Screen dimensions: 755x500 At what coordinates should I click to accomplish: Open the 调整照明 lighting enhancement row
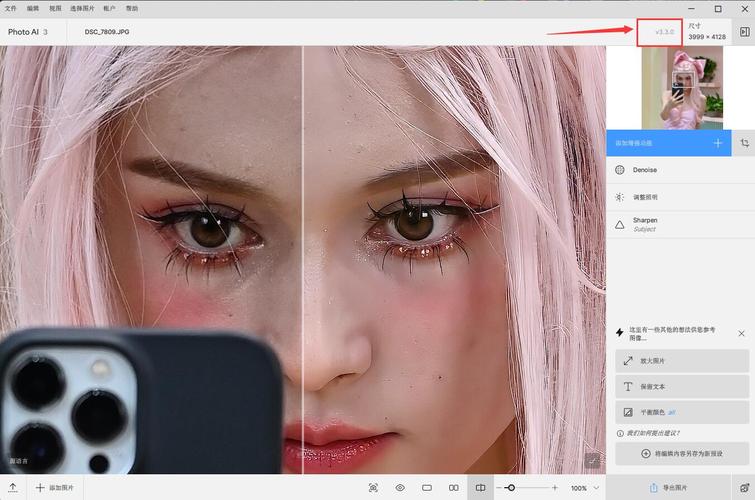[680, 197]
